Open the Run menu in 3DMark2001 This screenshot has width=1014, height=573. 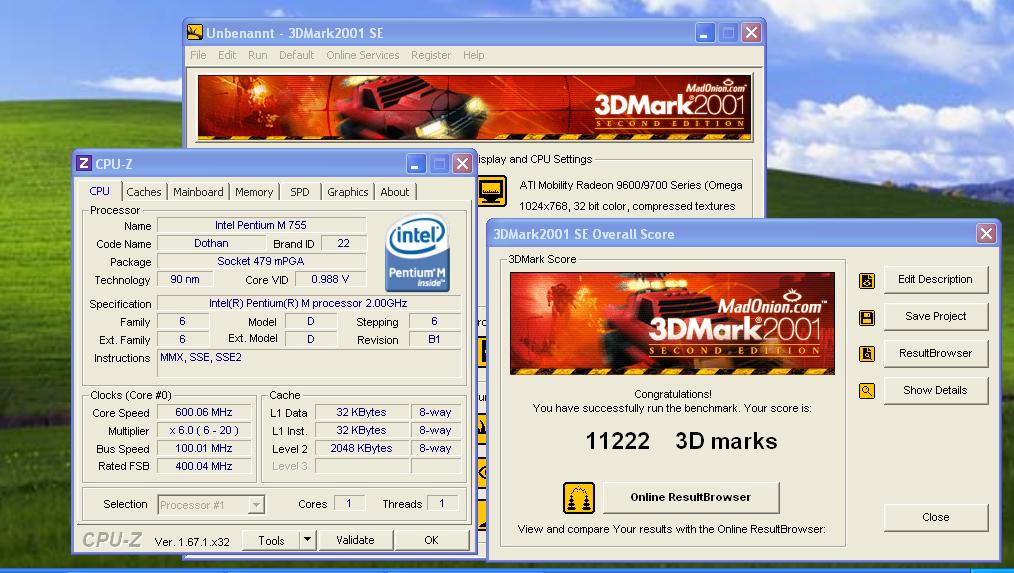tap(257, 55)
